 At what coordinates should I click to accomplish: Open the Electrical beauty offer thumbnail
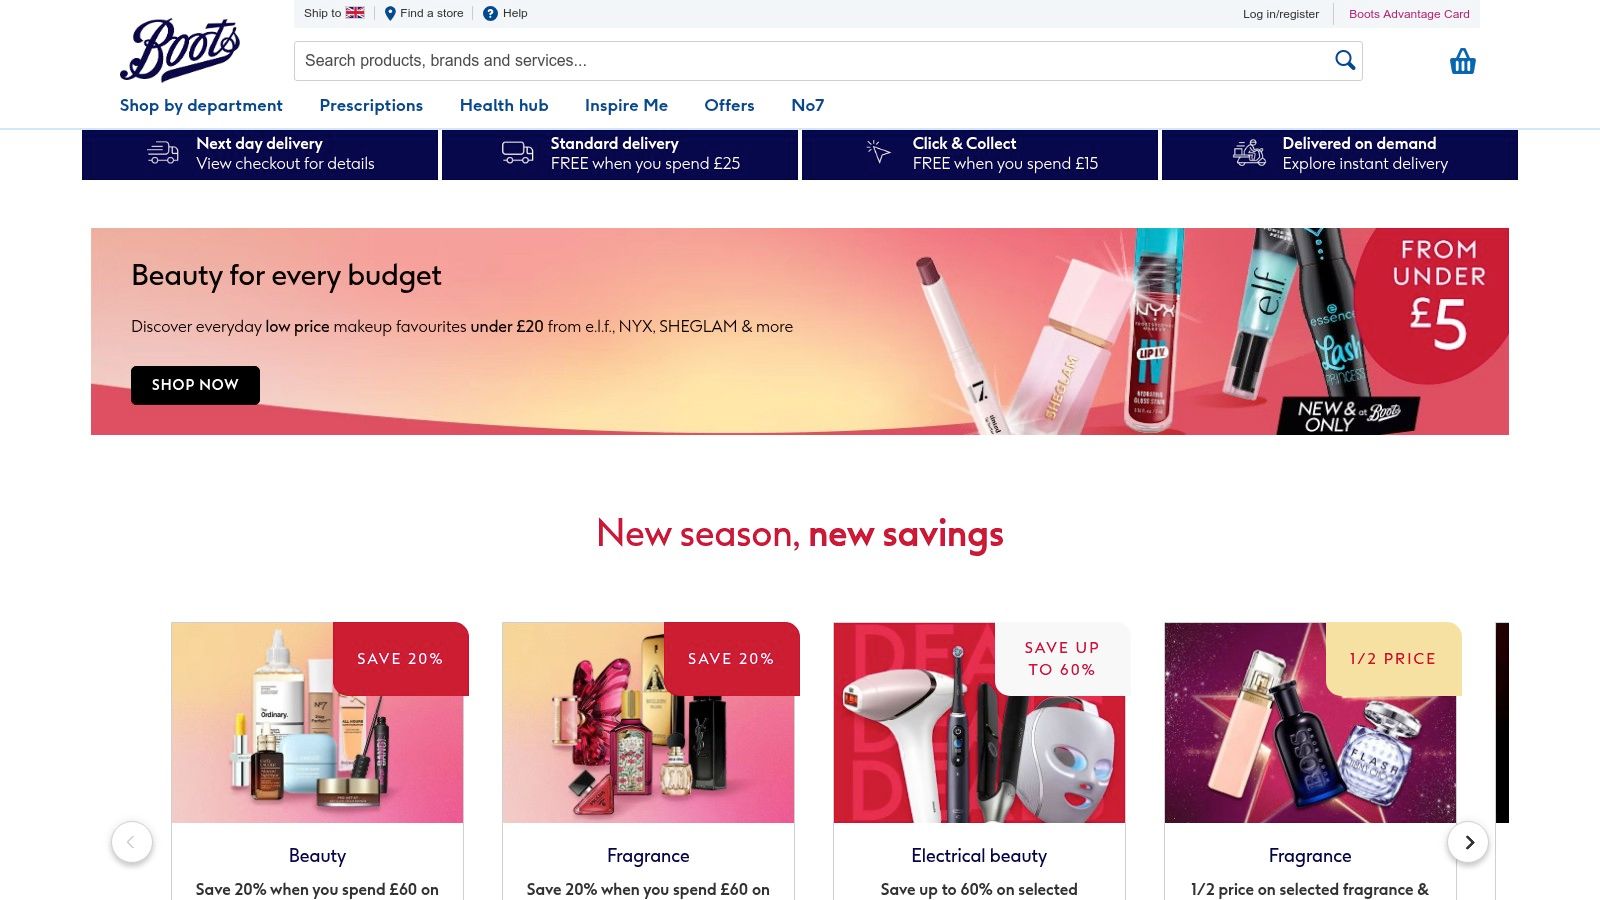(979, 723)
